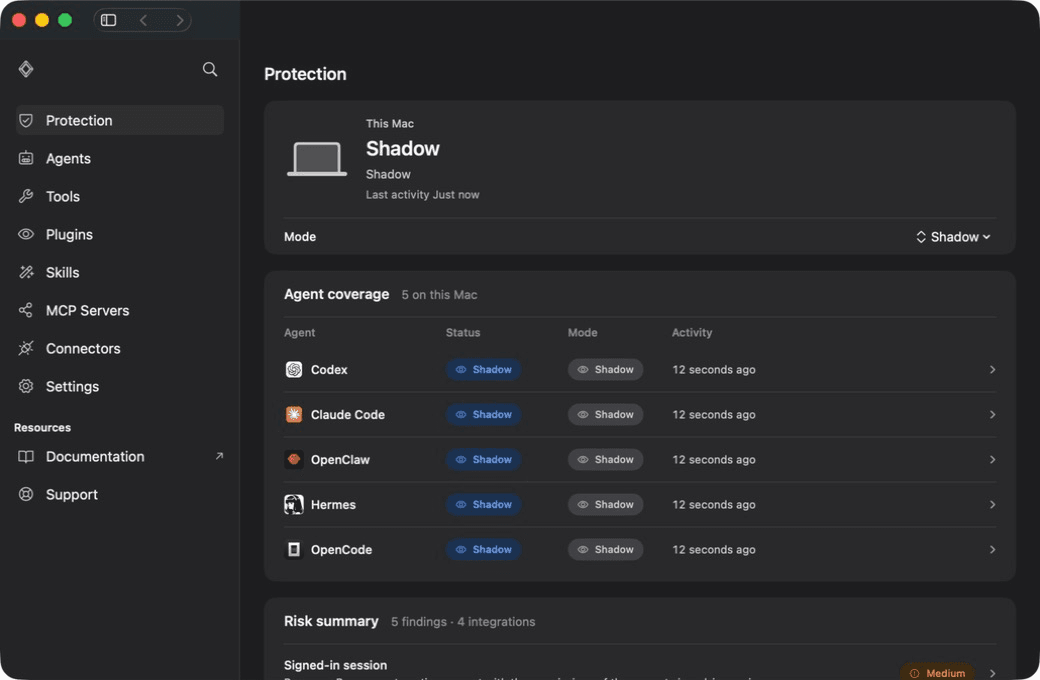This screenshot has height=680, width=1040.
Task: Click the OpenClaw agent icon
Action: [294, 459]
